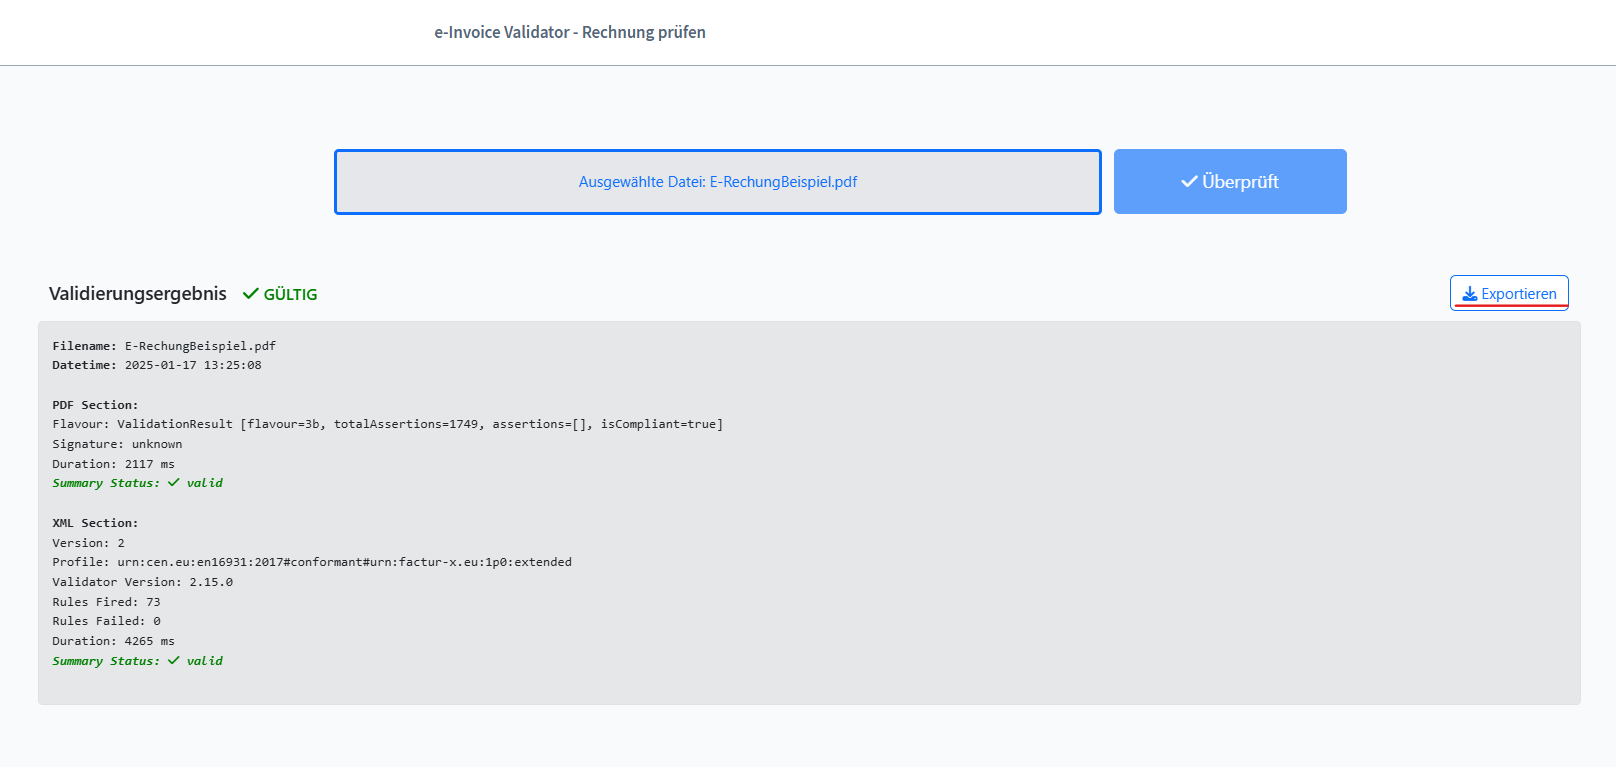This screenshot has width=1616, height=767.
Task: Click the PDF section Summary Status valid line
Action: coord(138,483)
